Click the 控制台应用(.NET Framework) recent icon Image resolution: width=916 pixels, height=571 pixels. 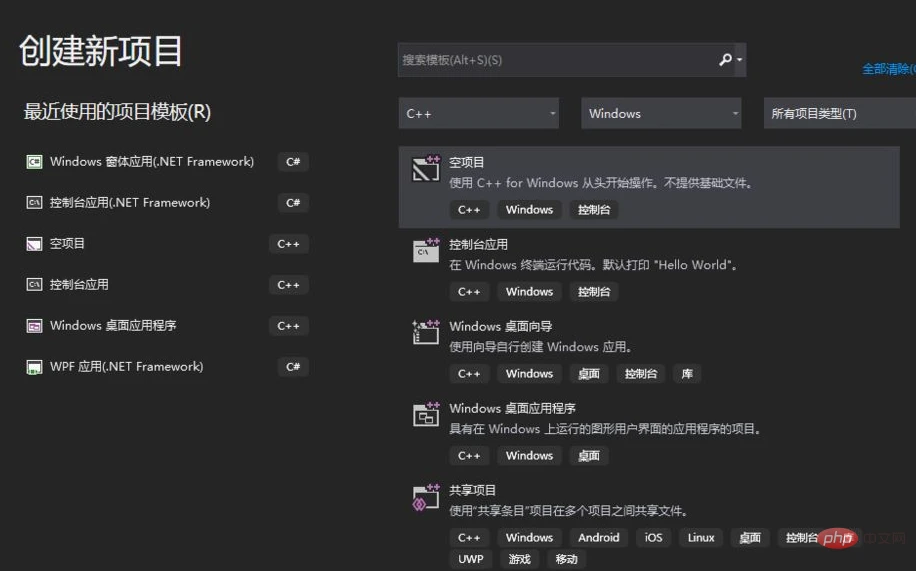(x=34, y=203)
